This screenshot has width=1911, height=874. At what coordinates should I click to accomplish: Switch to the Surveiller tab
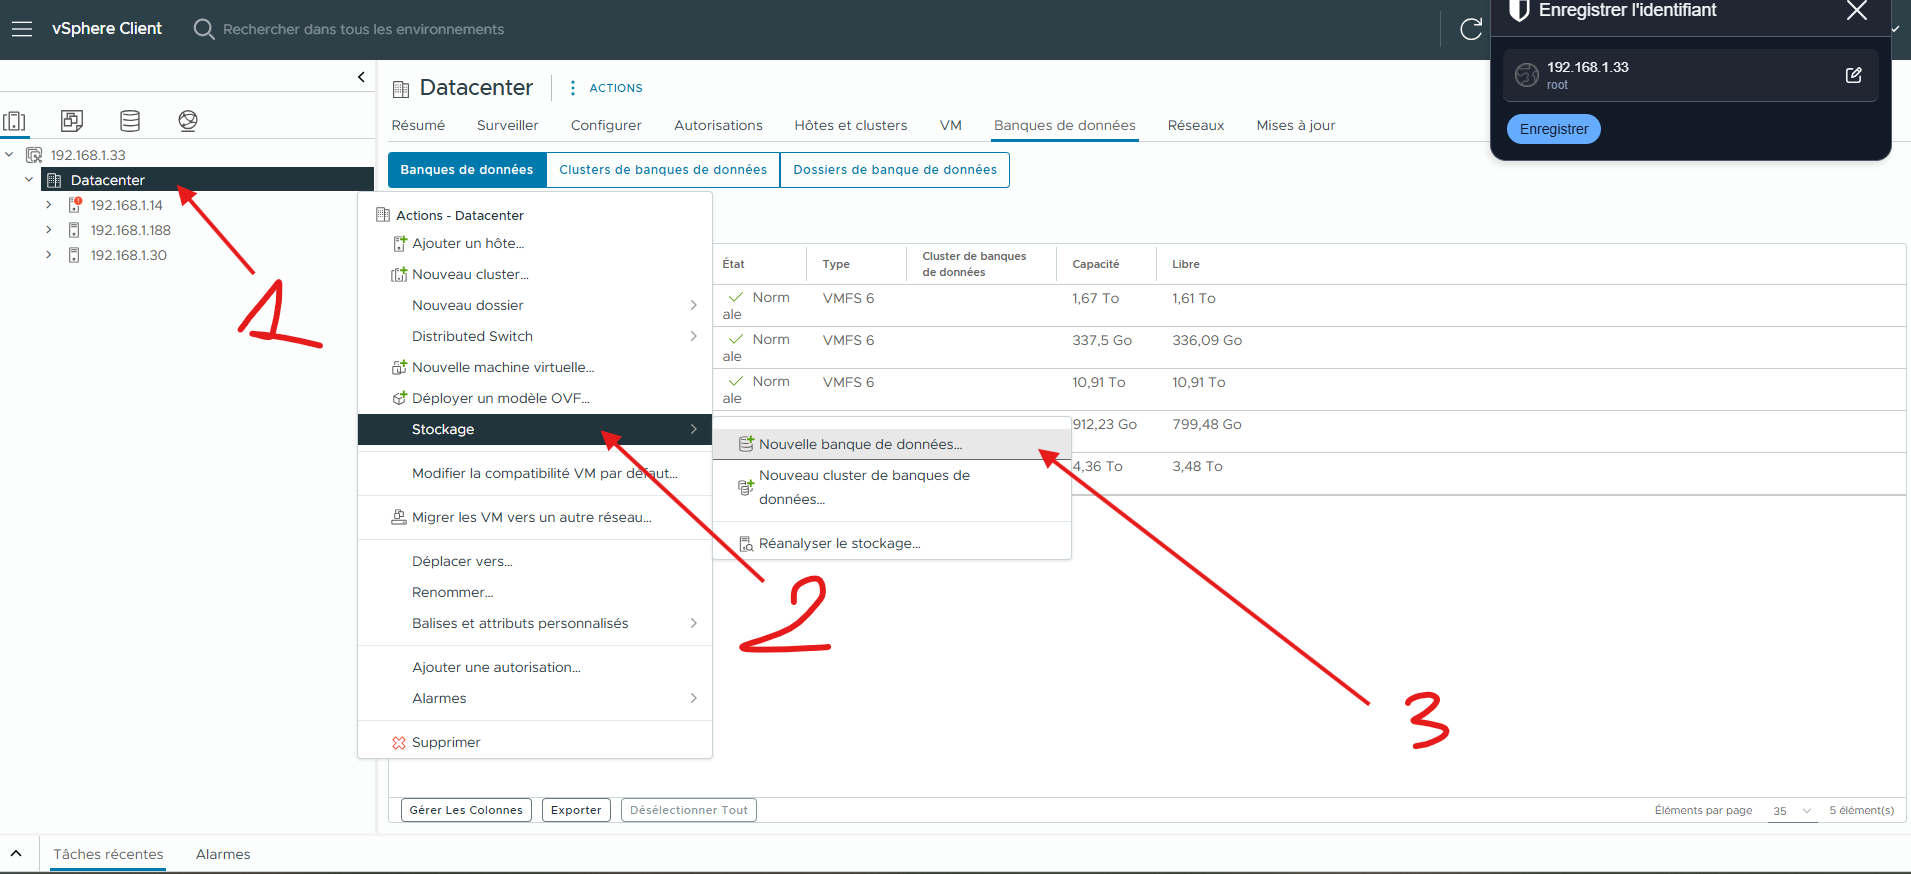pyautogui.click(x=508, y=126)
